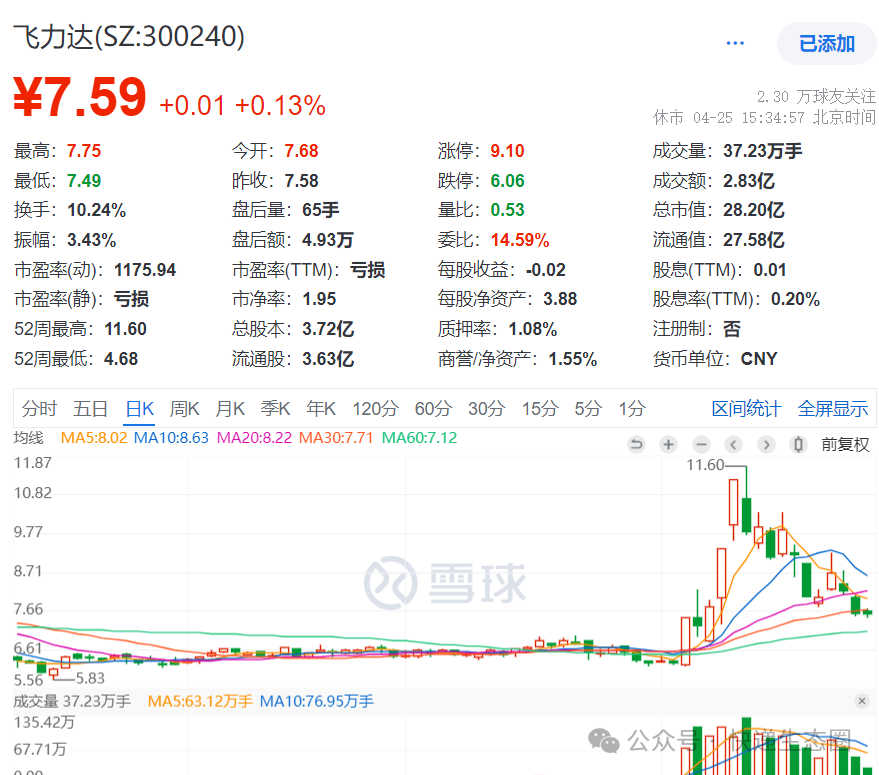Click the stock title 飞力达(SZ:300240)
This screenshot has height=775, width=879.
click(129, 37)
